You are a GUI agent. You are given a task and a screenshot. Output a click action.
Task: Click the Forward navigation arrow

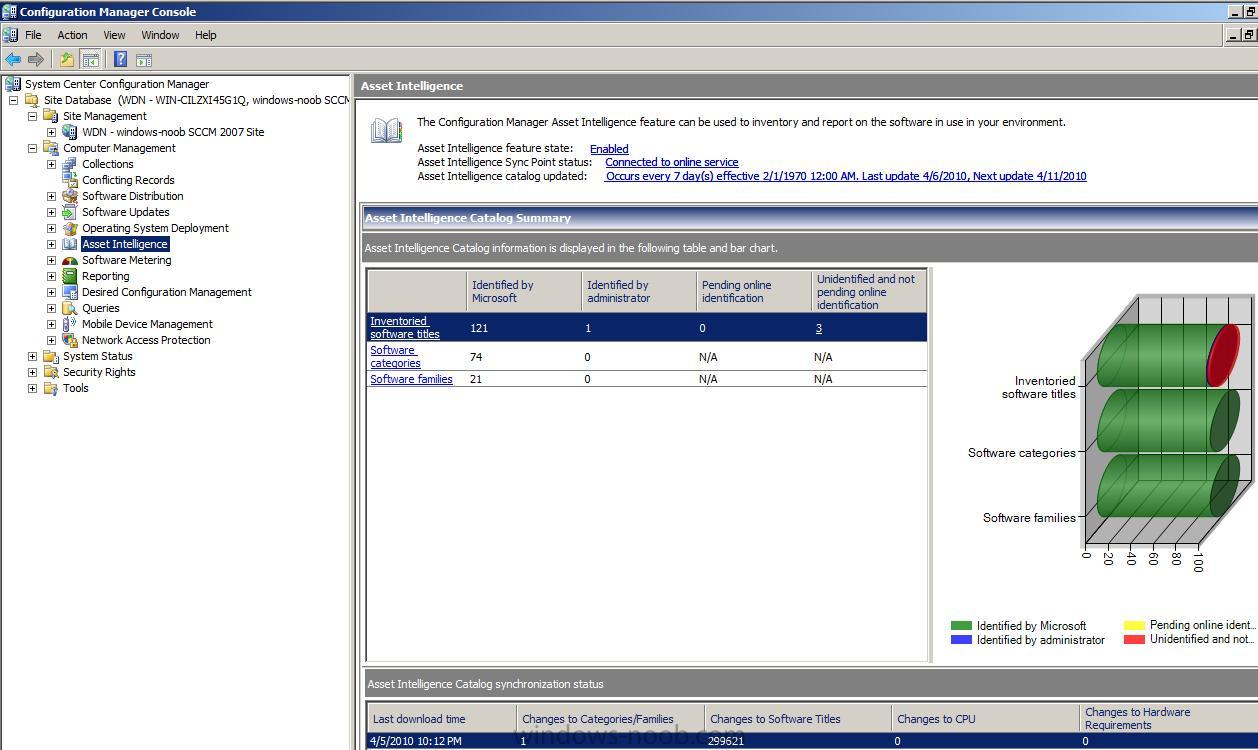pos(36,60)
